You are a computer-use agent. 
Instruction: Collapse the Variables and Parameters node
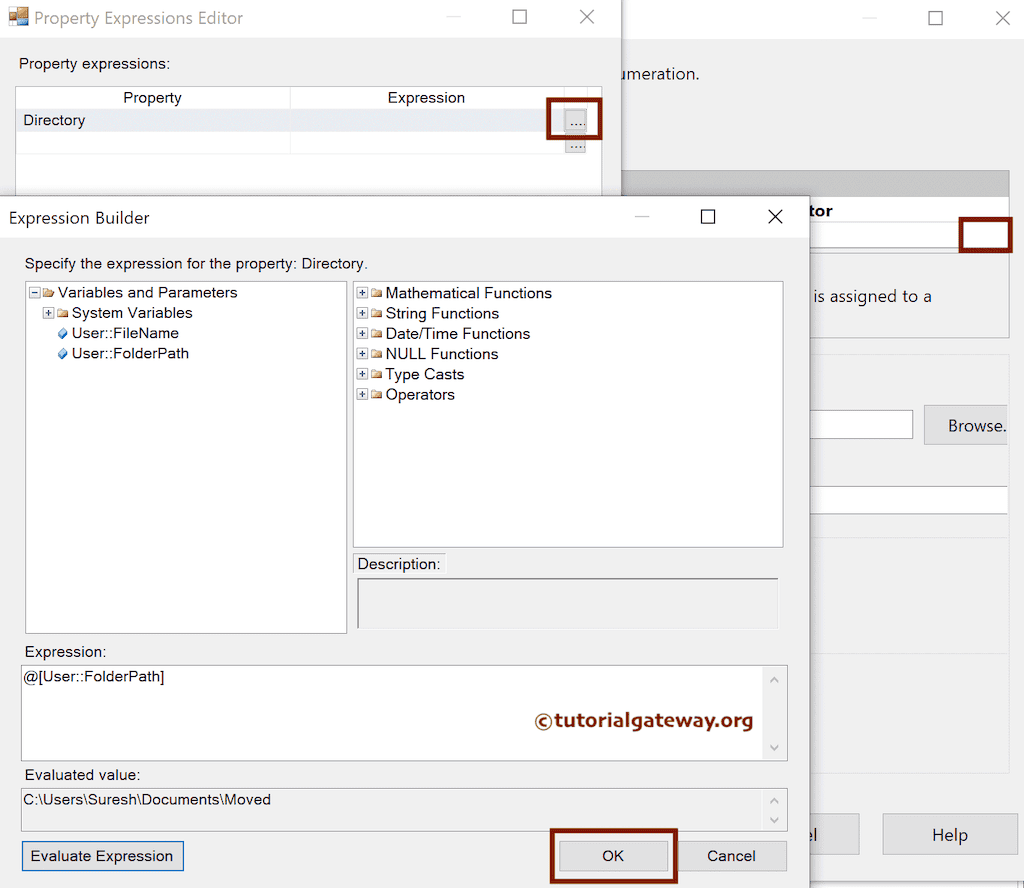pos(35,293)
